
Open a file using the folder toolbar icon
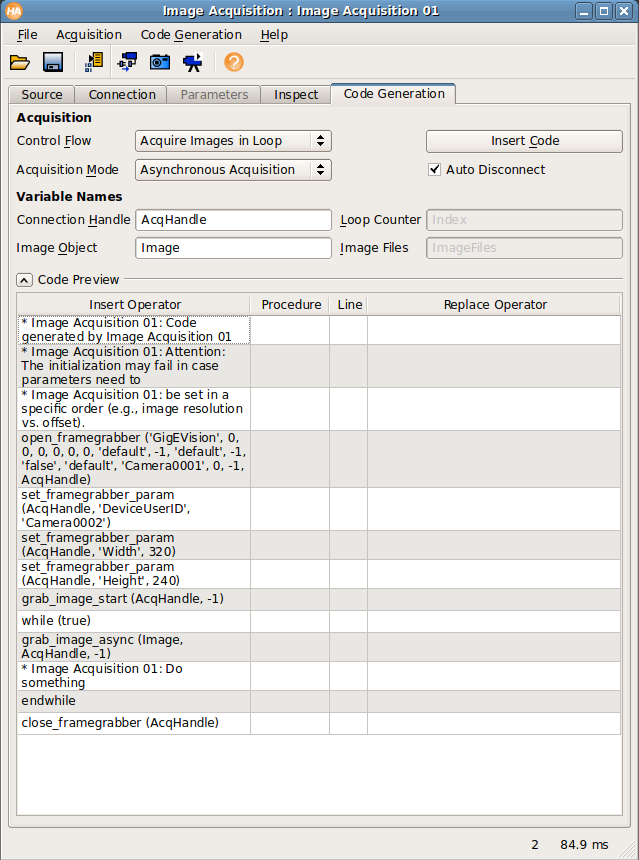click(19, 61)
